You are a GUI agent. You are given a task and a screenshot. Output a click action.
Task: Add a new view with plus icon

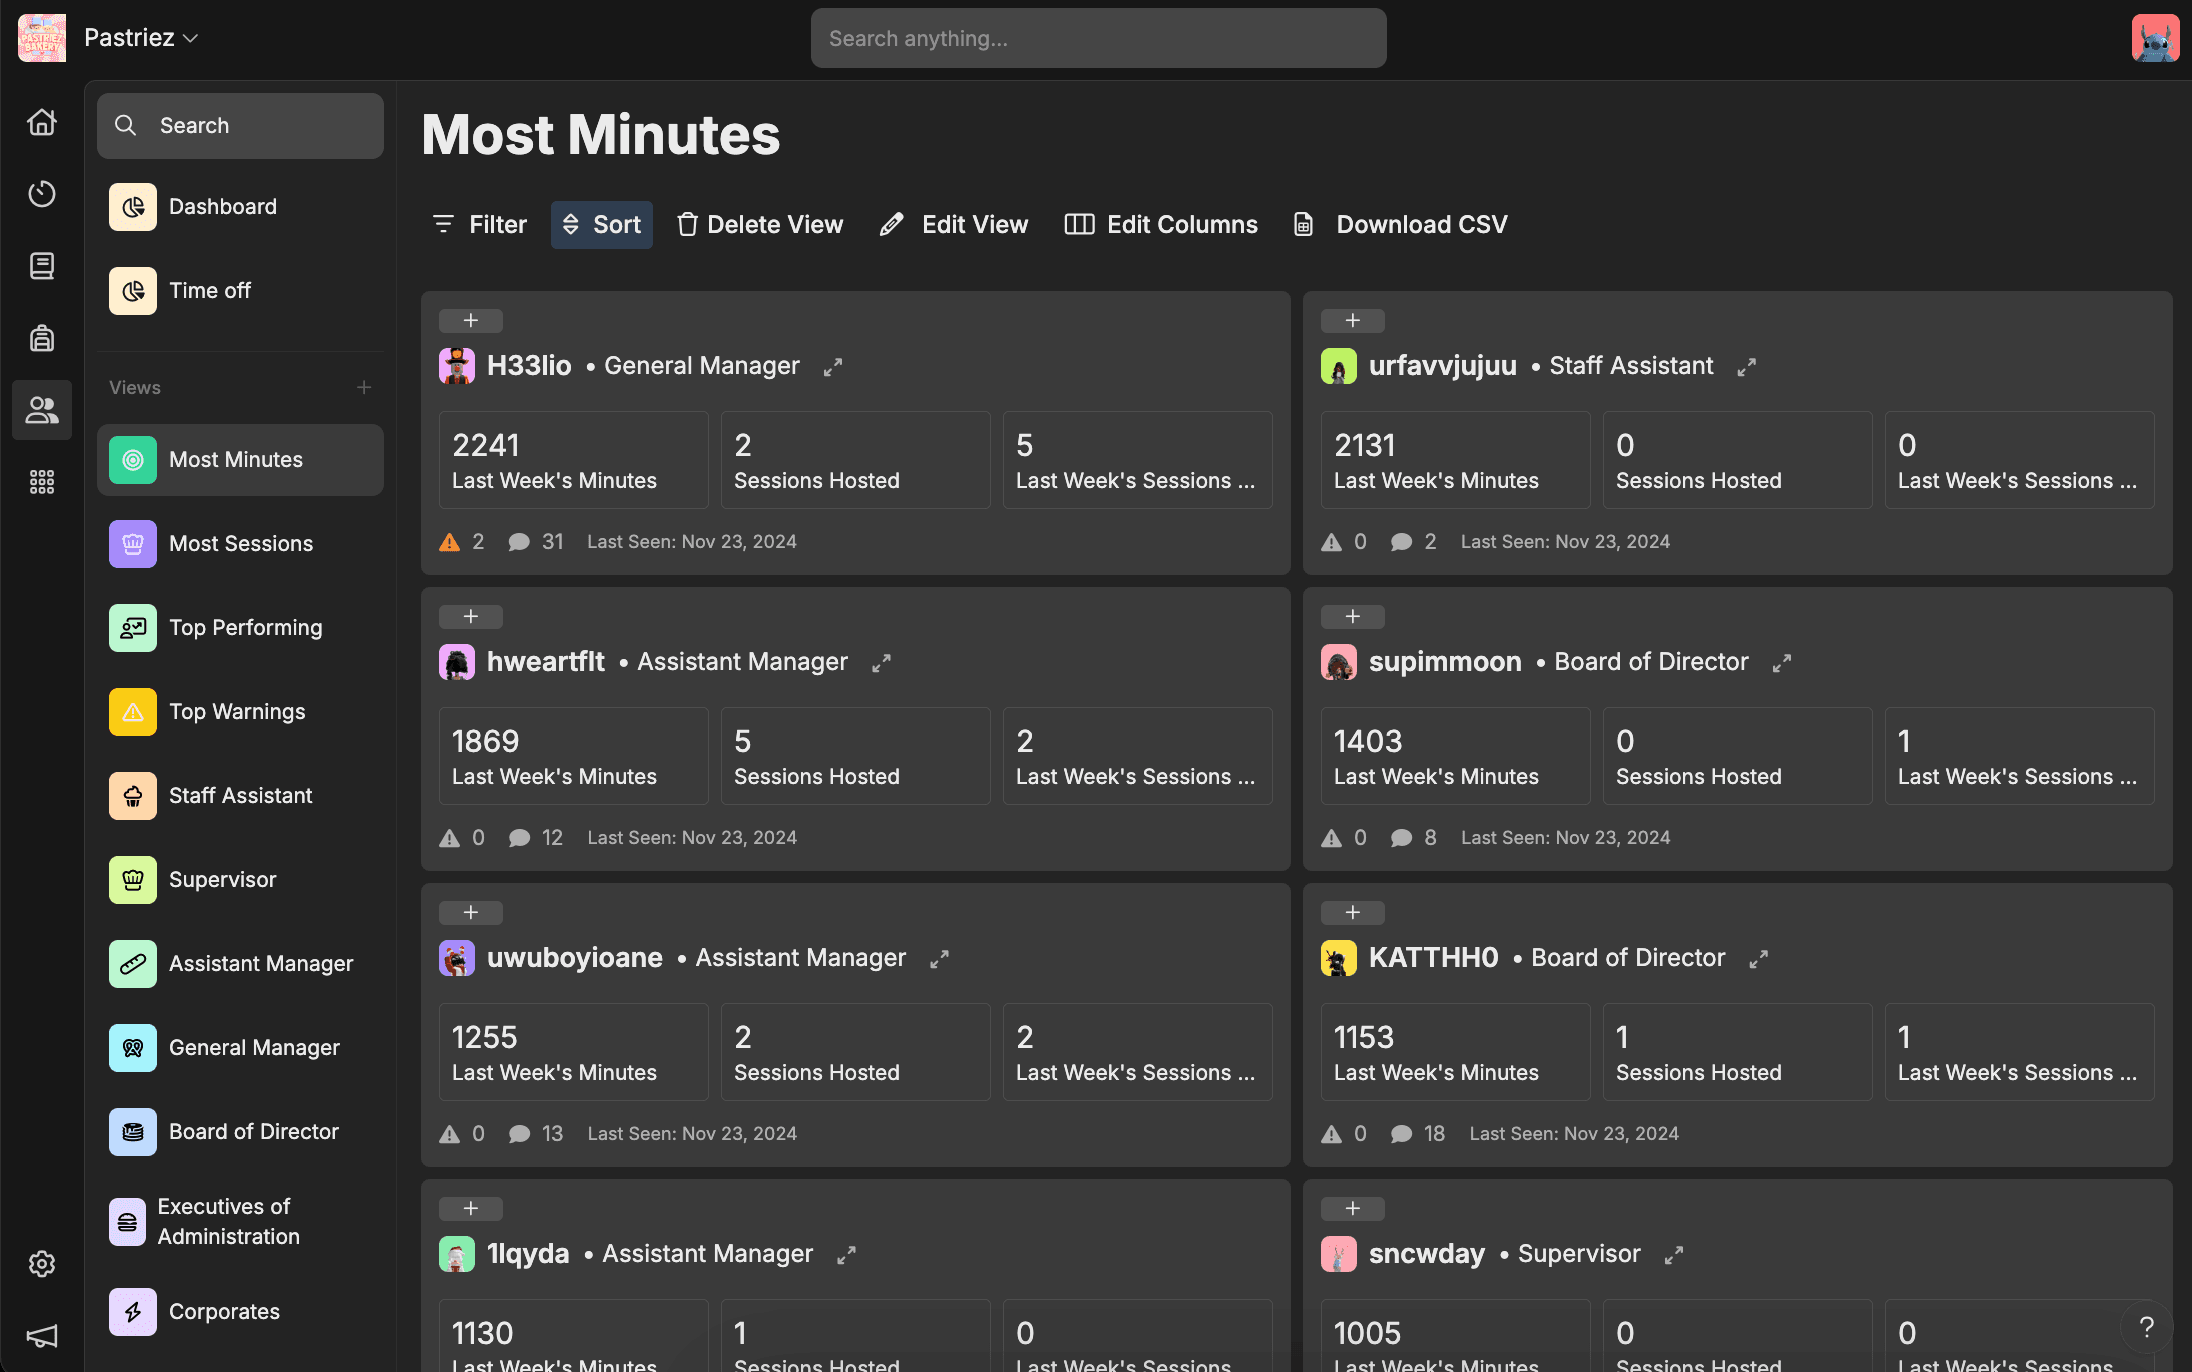364,387
